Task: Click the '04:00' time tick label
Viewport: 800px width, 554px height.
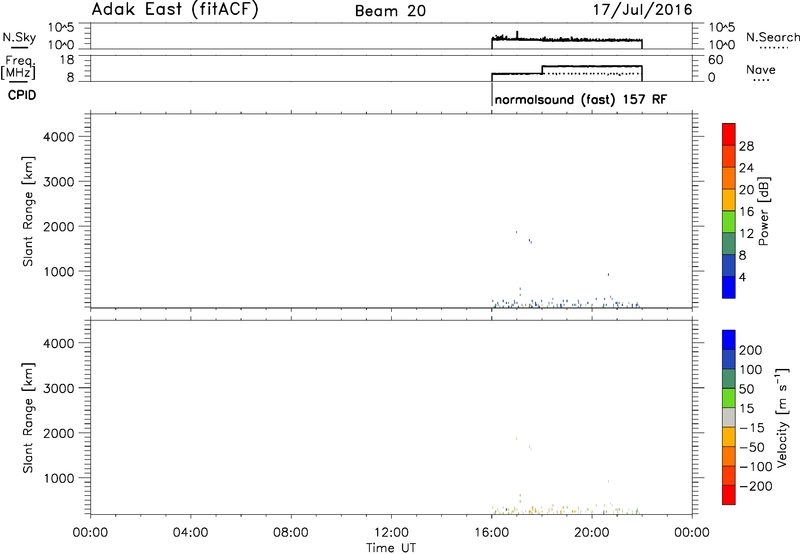Action: pyautogui.click(x=190, y=533)
